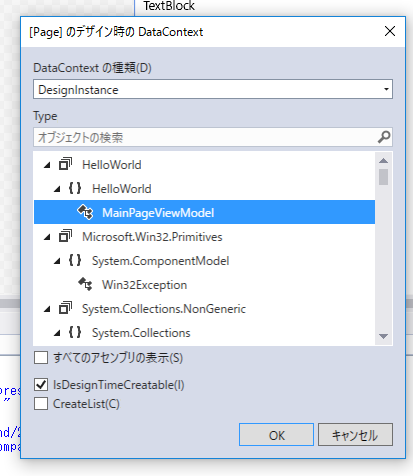Click the System.Collections.NonGeneric assembly icon

point(65,308)
